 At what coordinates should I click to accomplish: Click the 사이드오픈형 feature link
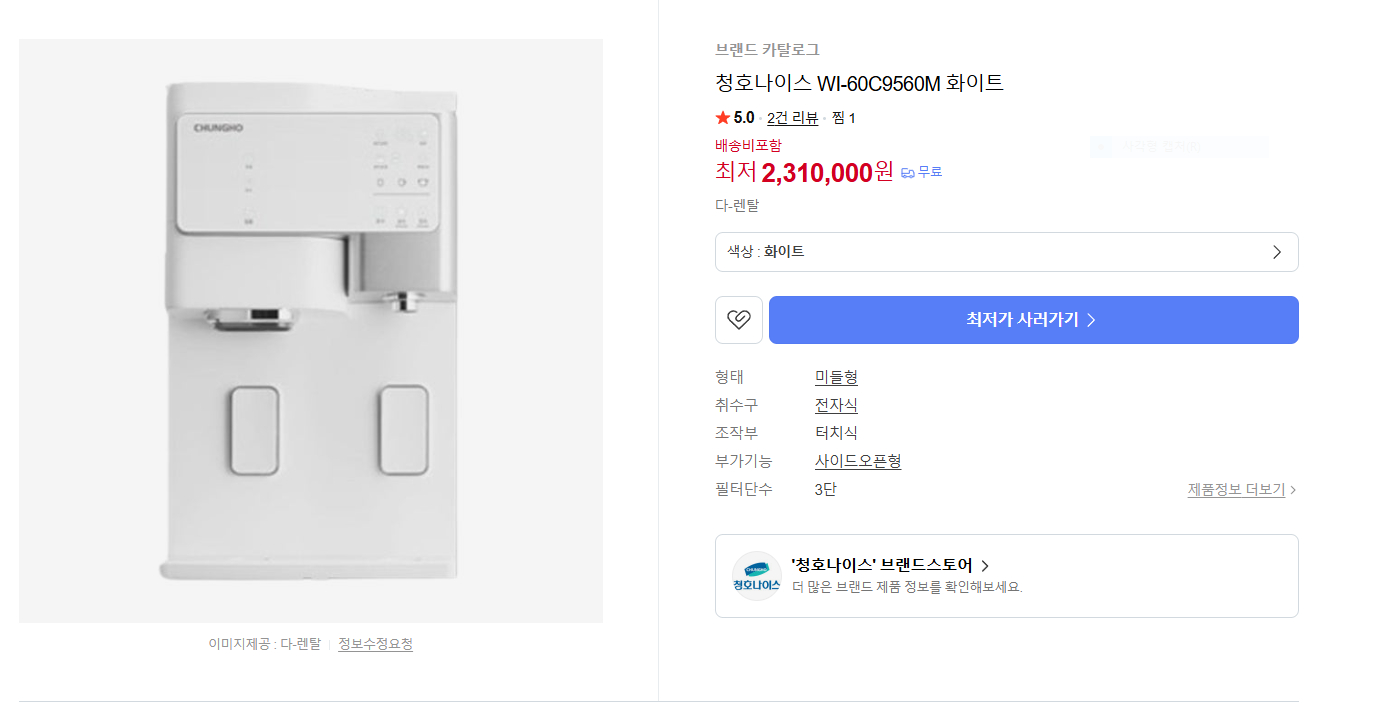858,461
